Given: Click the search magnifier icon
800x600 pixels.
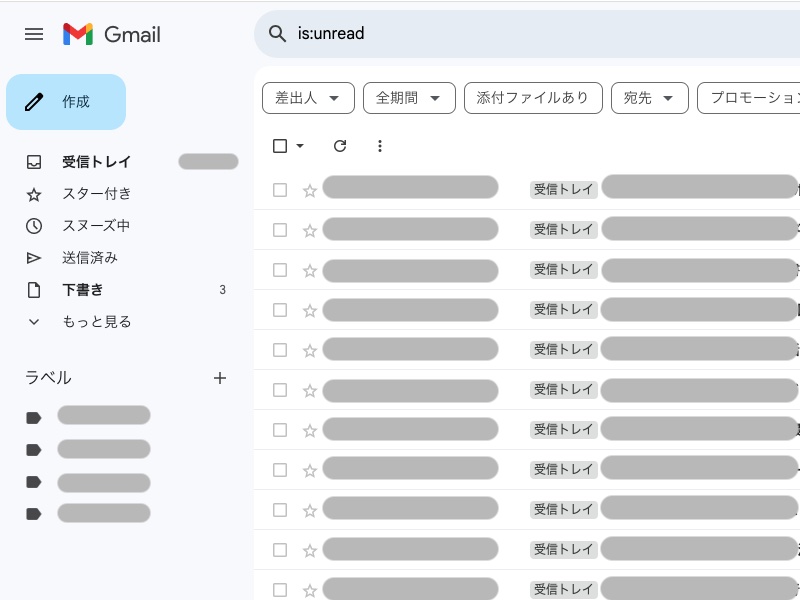Looking at the screenshot, I should [x=277, y=34].
